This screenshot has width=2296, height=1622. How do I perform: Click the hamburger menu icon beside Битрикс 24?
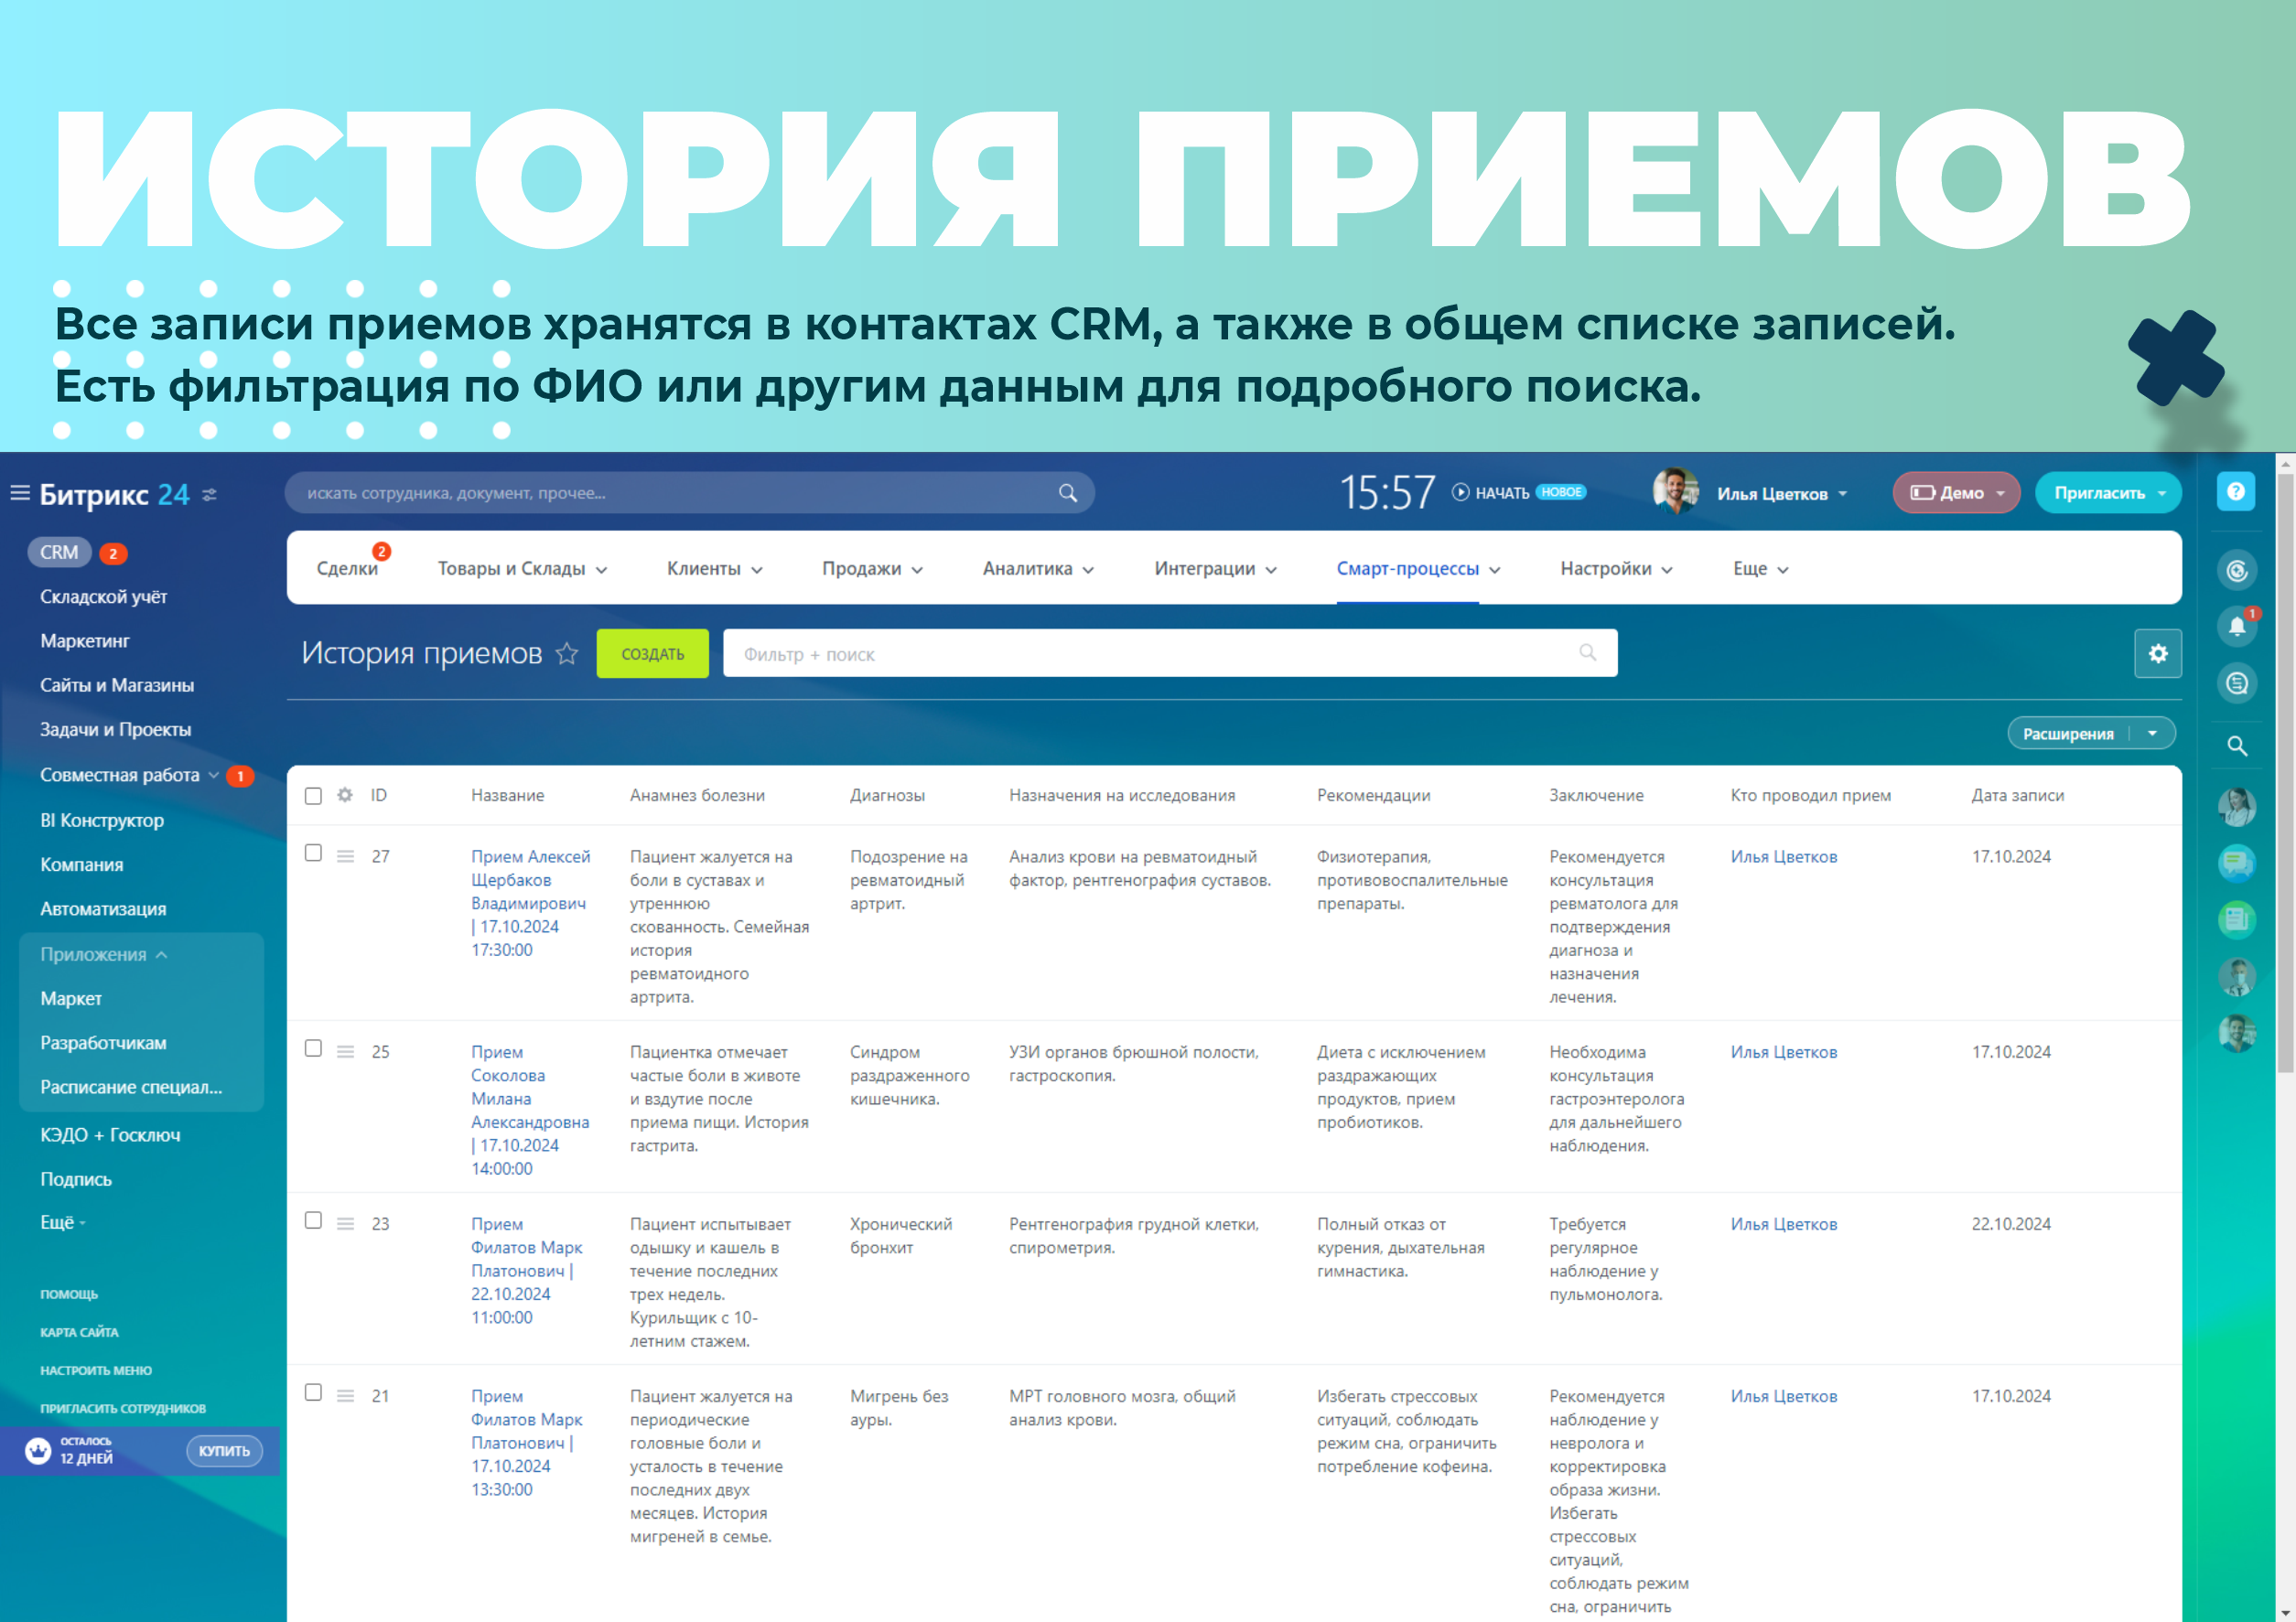tap(19, 493)
